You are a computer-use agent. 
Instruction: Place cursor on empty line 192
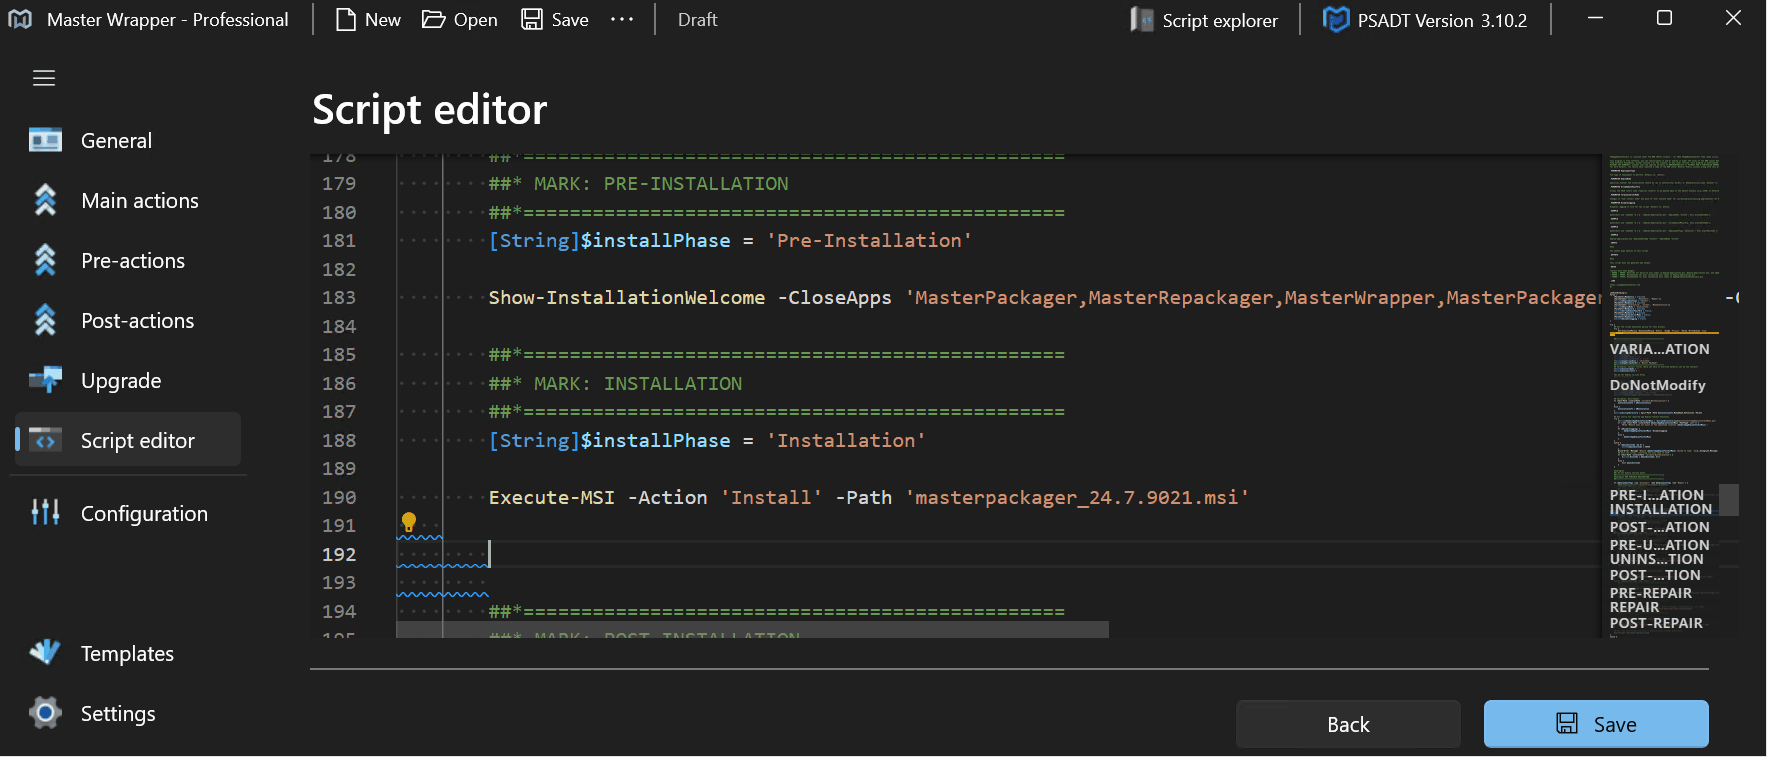coord(1000,554)
